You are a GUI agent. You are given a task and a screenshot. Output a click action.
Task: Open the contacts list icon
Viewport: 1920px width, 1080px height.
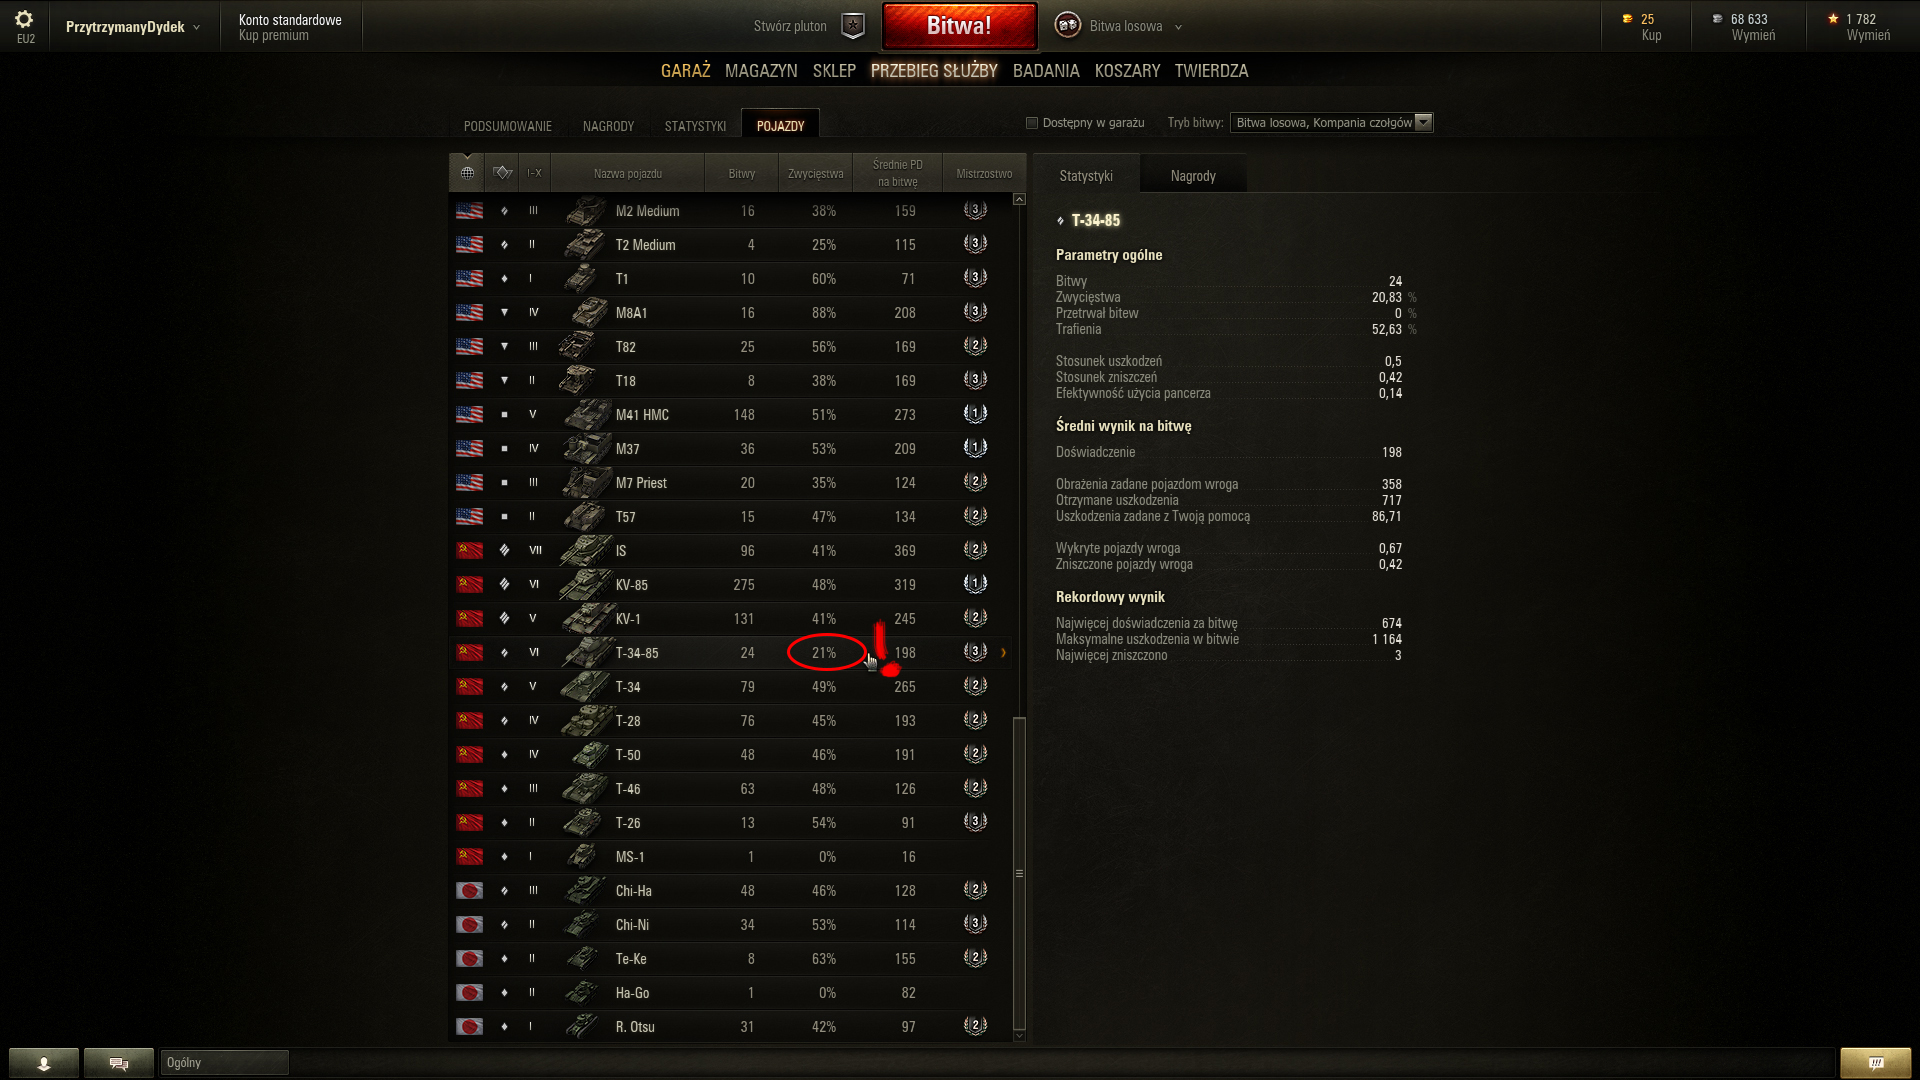tap(44, 1063)
